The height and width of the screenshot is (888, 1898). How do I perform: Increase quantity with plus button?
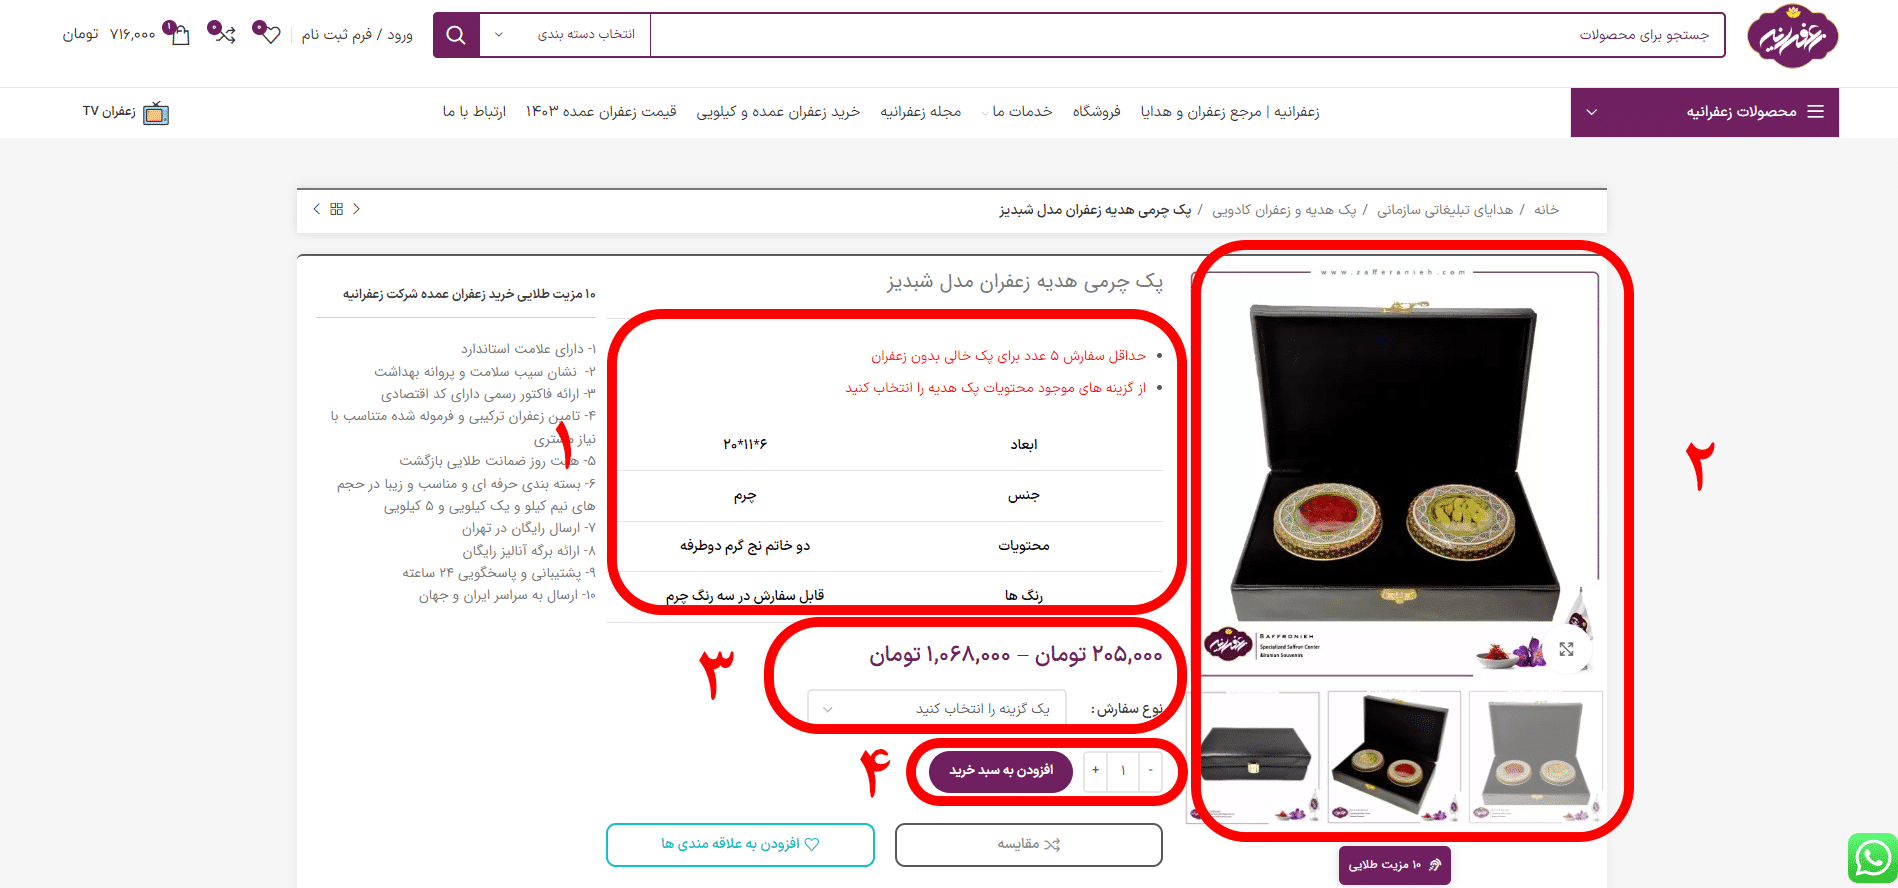(1096, 770)
